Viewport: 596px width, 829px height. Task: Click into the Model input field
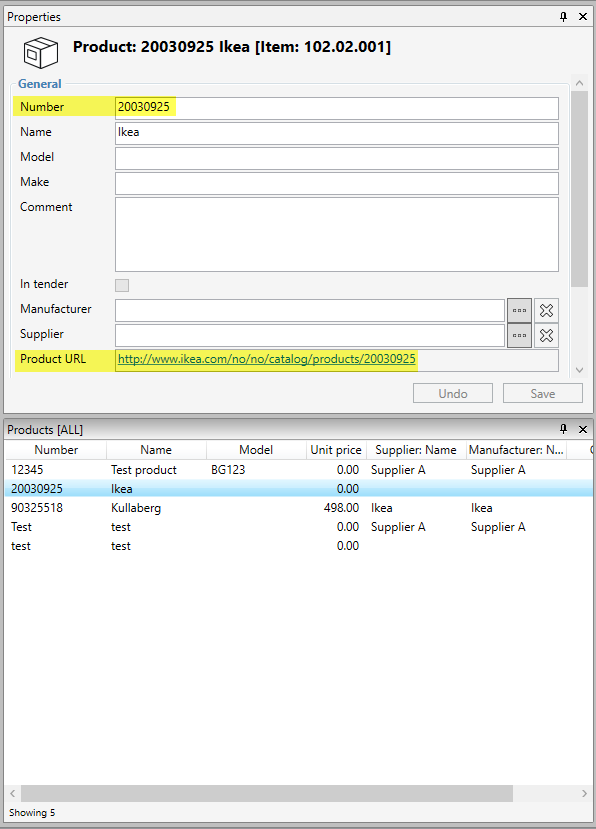337,158
